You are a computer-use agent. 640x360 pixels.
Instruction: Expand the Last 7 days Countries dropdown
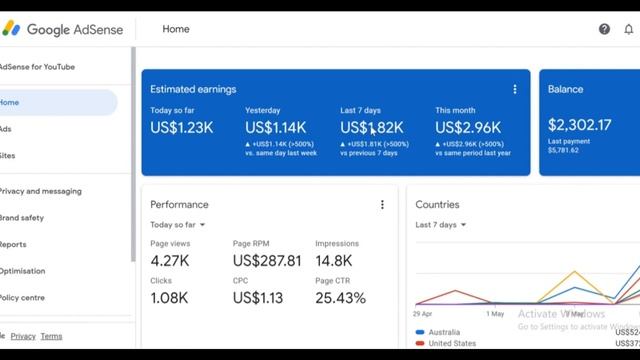[x=440, y=225]
